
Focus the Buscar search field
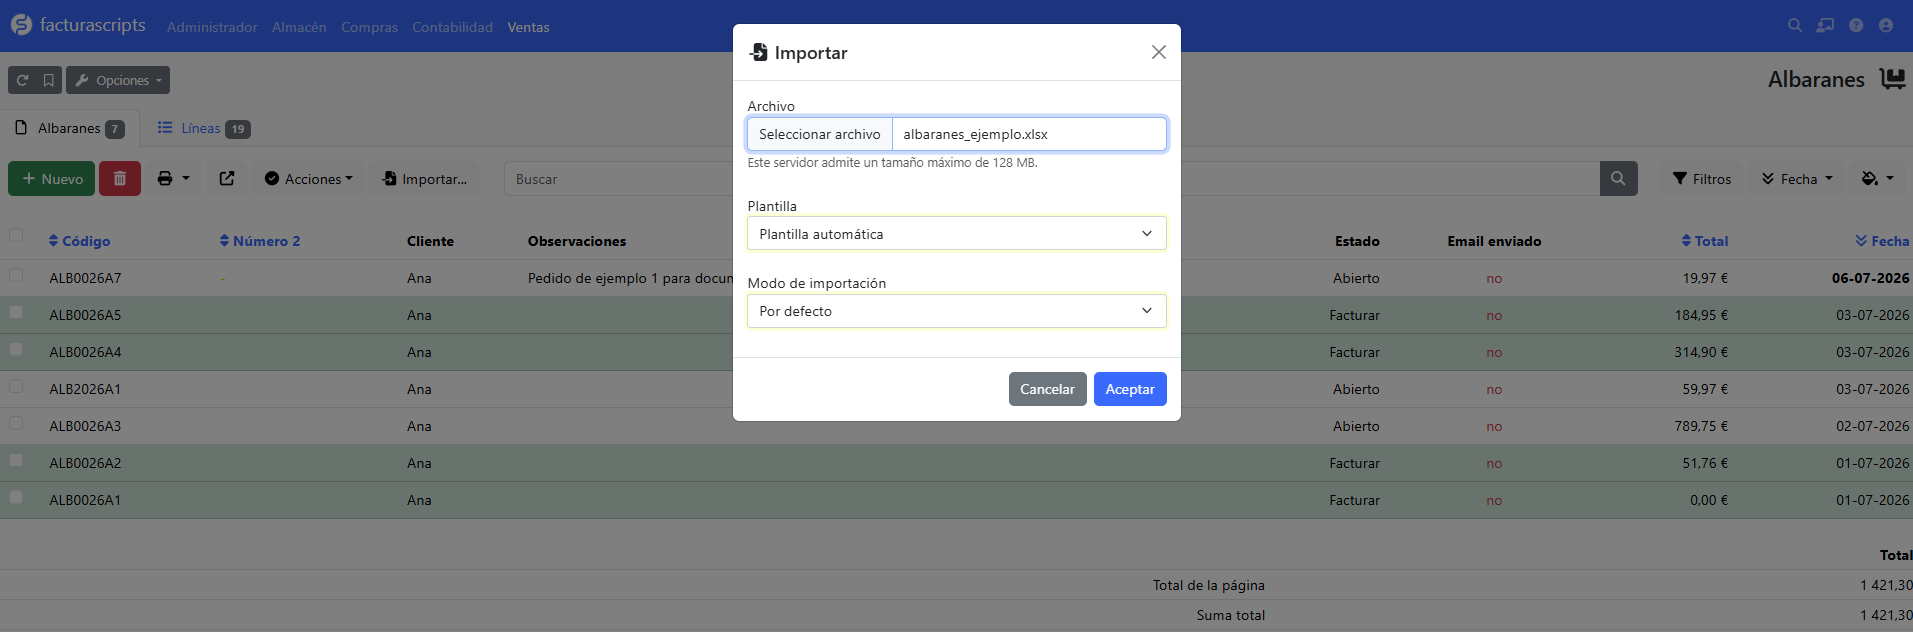1052,179
